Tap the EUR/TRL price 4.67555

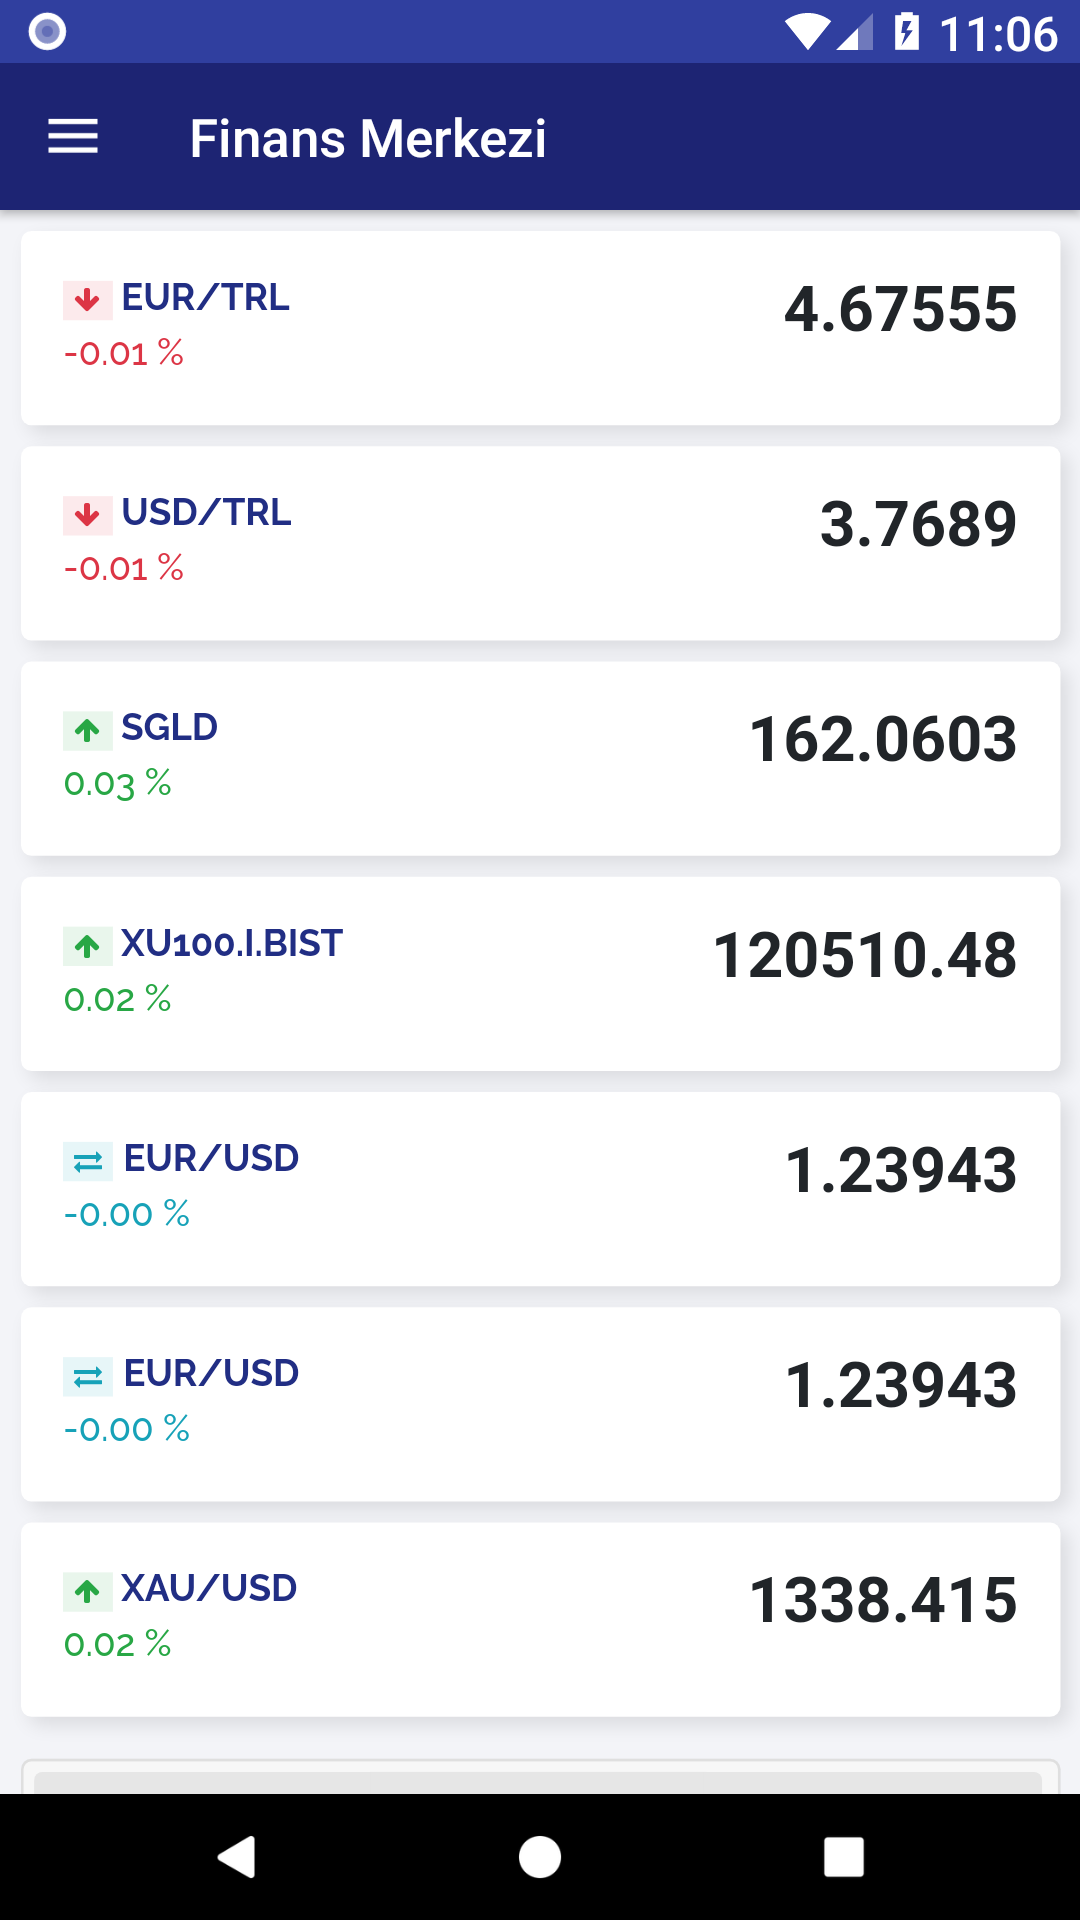(900, 309)
